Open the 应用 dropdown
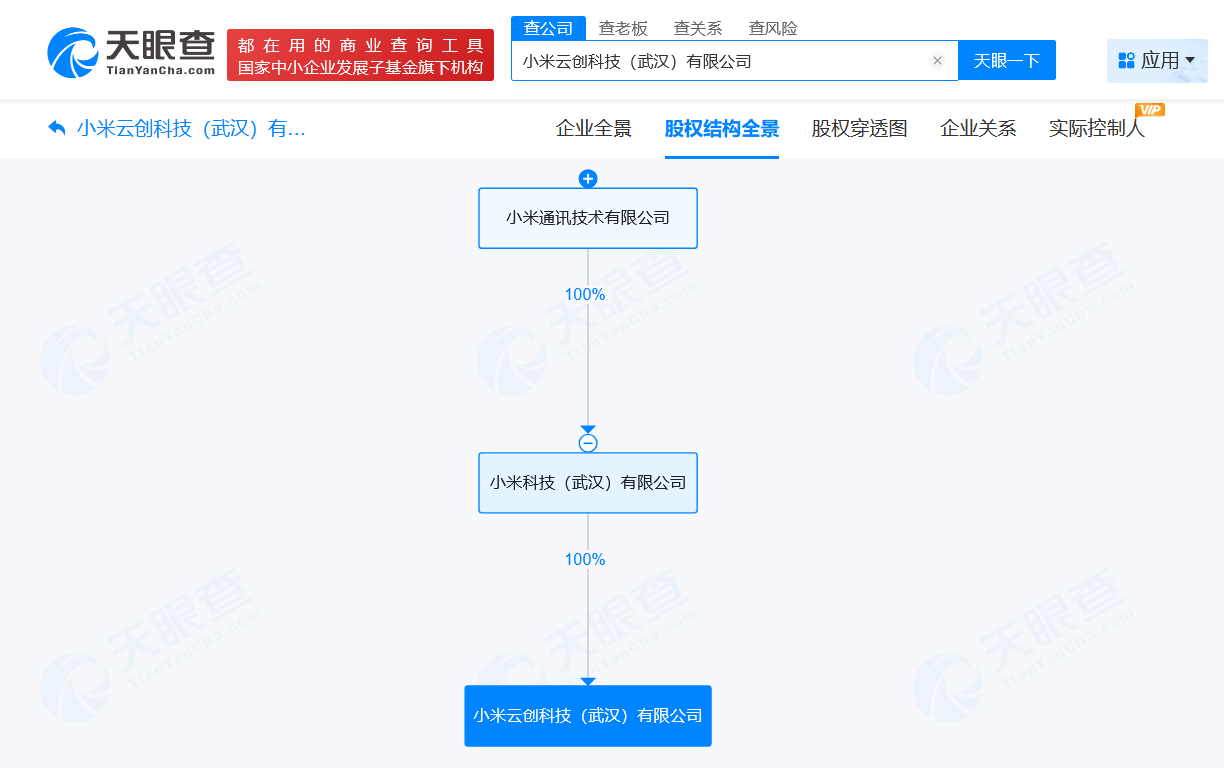 [x=1157, y=61]
